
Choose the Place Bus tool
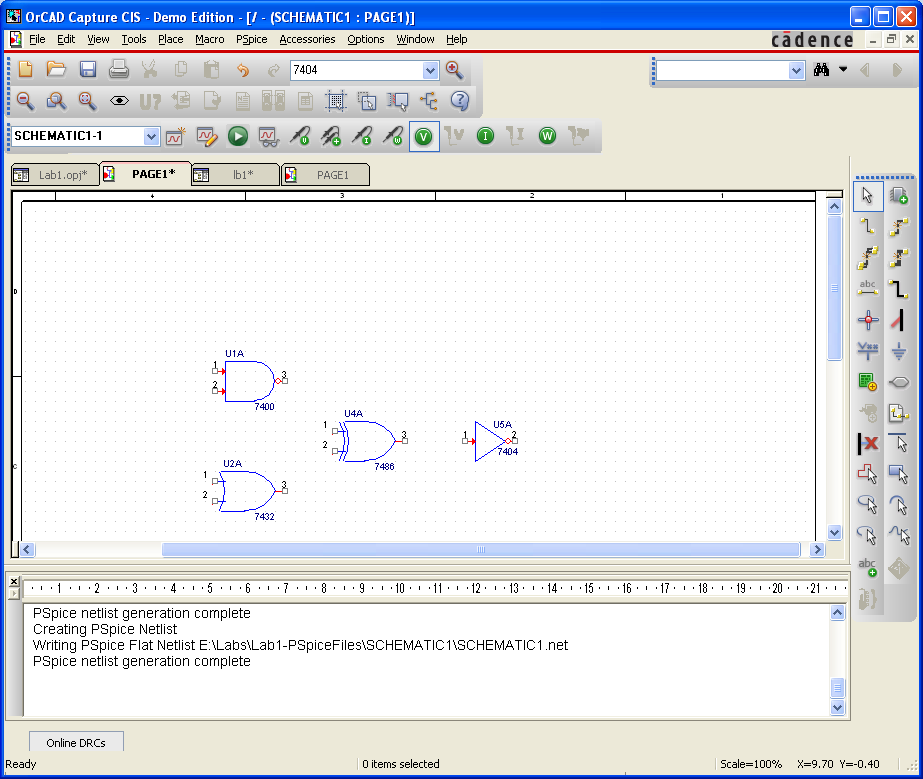(x=899, y=289)
